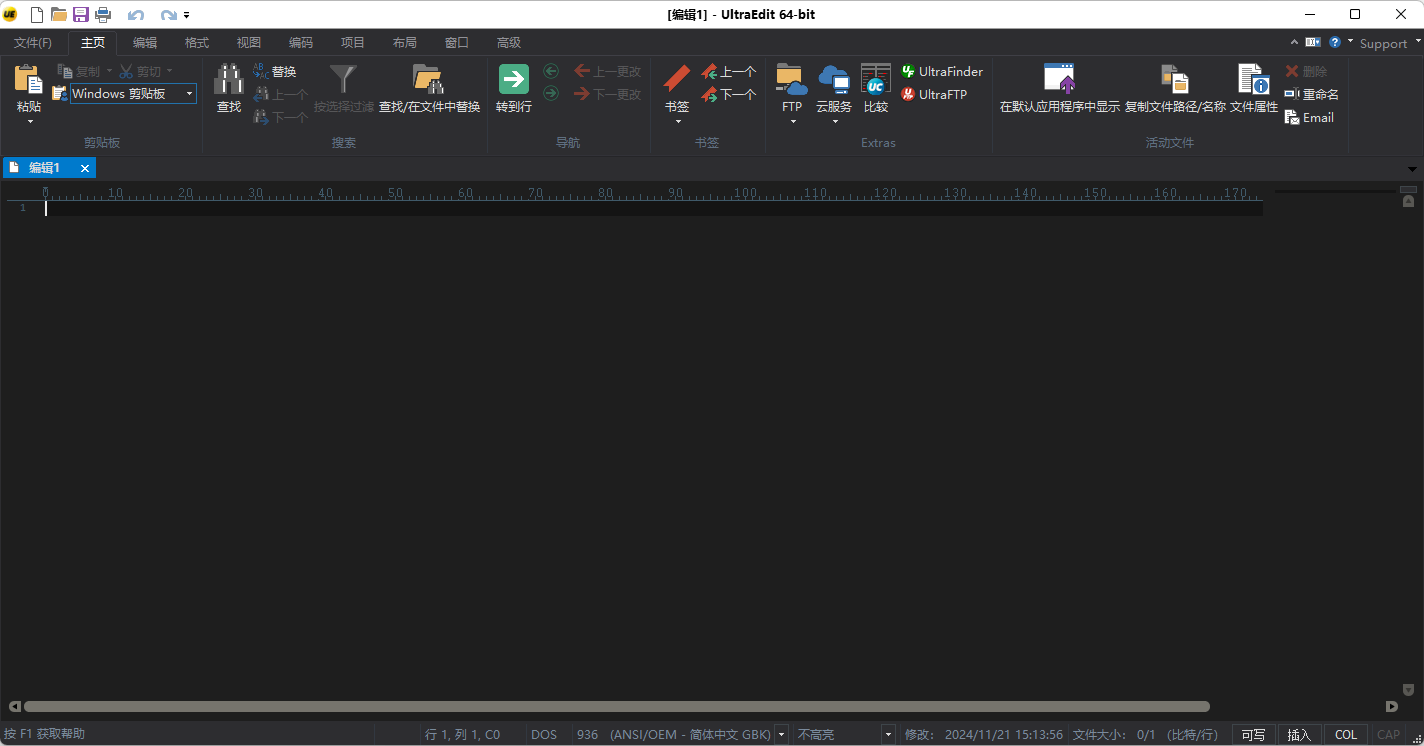1424x746 pixels.
Task: Create a new file from the title bar
Action: point(37,14)
